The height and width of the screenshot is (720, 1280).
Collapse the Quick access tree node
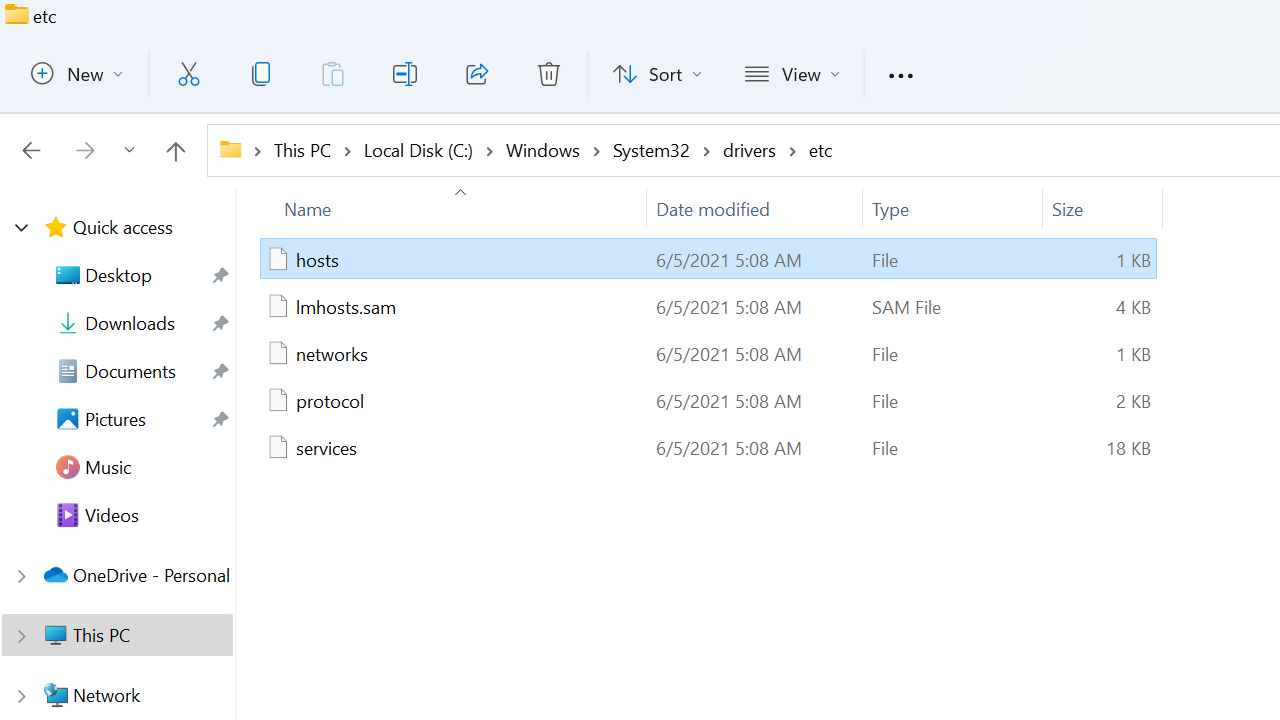[21, 228]
